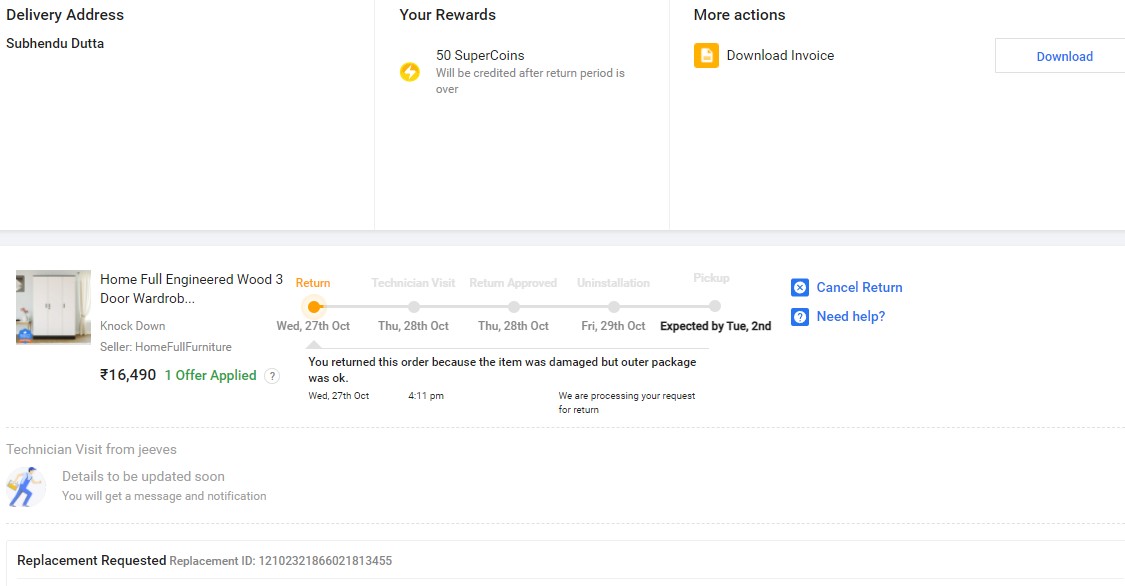This screenshot has height=586, width=1125.
Task: Select the orange Return step marker
Action: [314, 307]
